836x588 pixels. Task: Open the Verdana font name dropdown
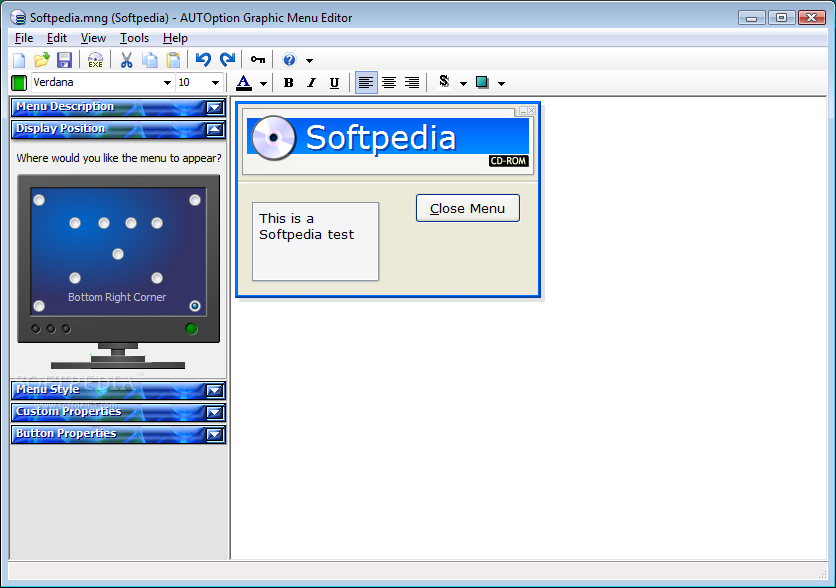point(167,83)
